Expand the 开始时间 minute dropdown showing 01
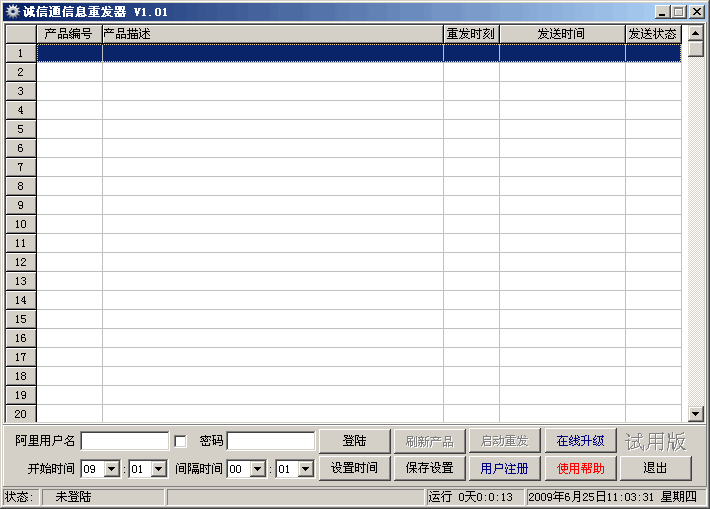Screen dimensions: 710x509 click(158, 469)
